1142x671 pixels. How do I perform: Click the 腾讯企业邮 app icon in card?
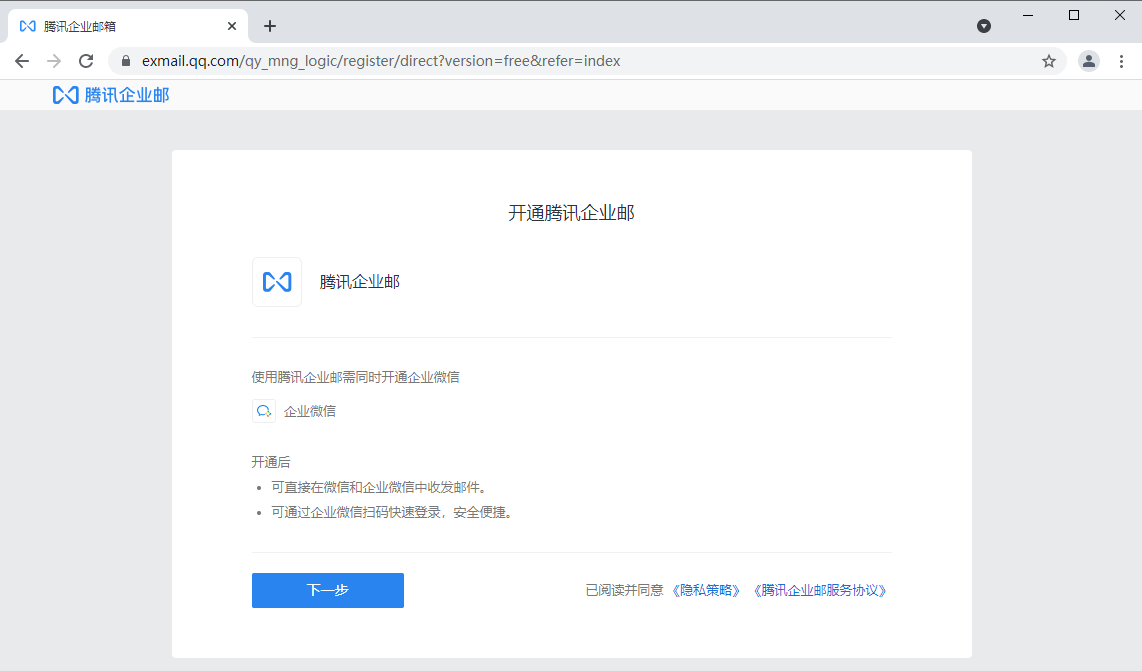click(277, 282)
